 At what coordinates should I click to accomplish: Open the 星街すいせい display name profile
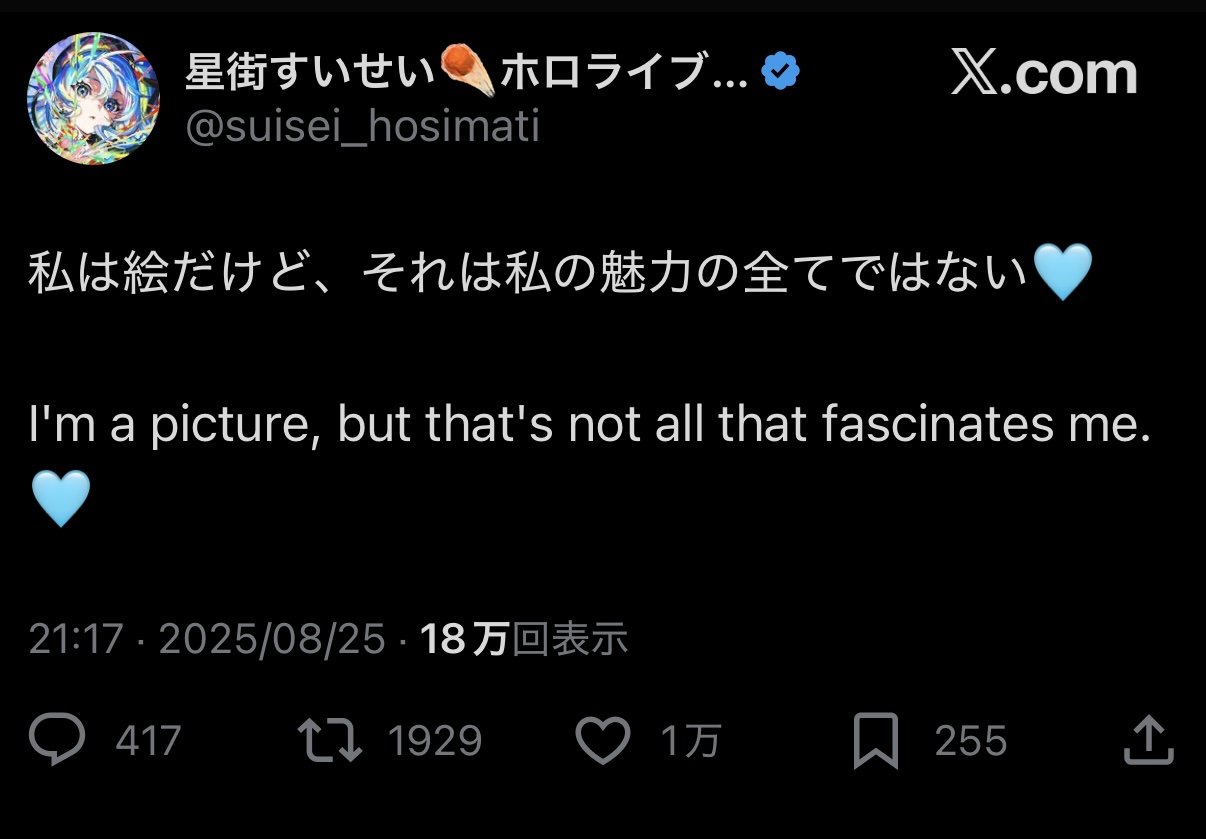(x=312, y=71)
